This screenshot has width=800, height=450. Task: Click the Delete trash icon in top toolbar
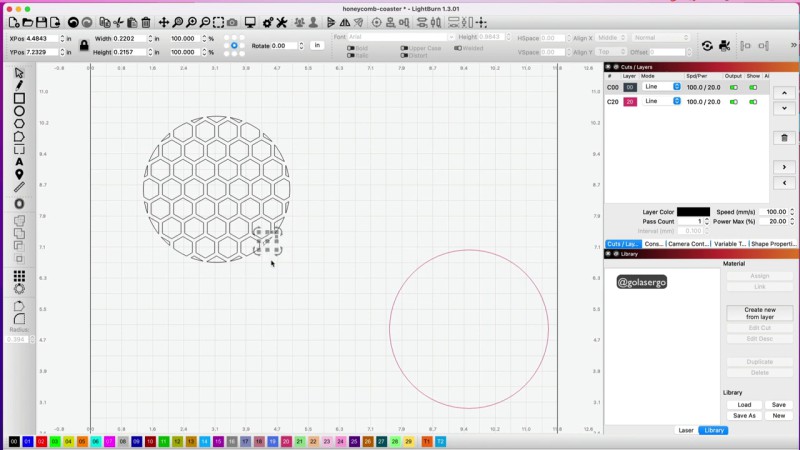click(146, 22)
